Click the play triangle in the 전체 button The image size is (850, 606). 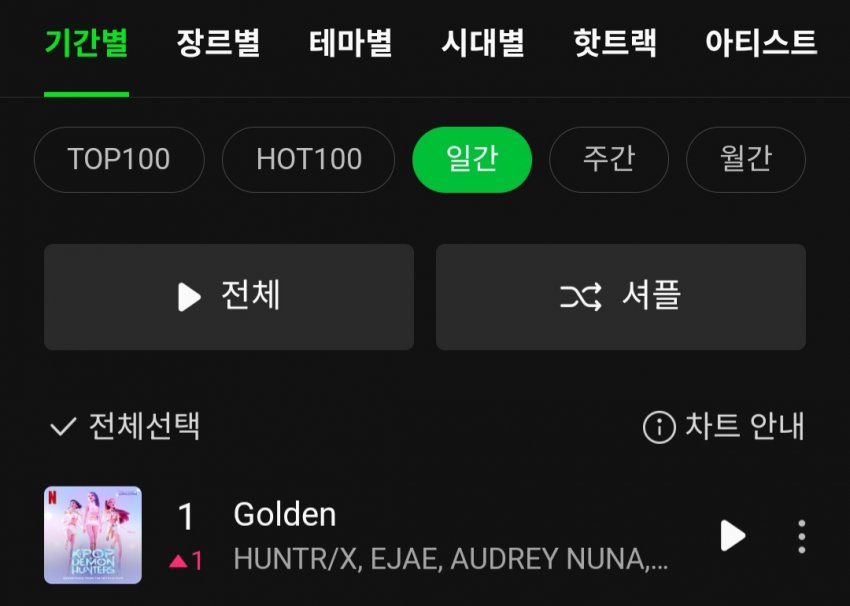point(189,297)
